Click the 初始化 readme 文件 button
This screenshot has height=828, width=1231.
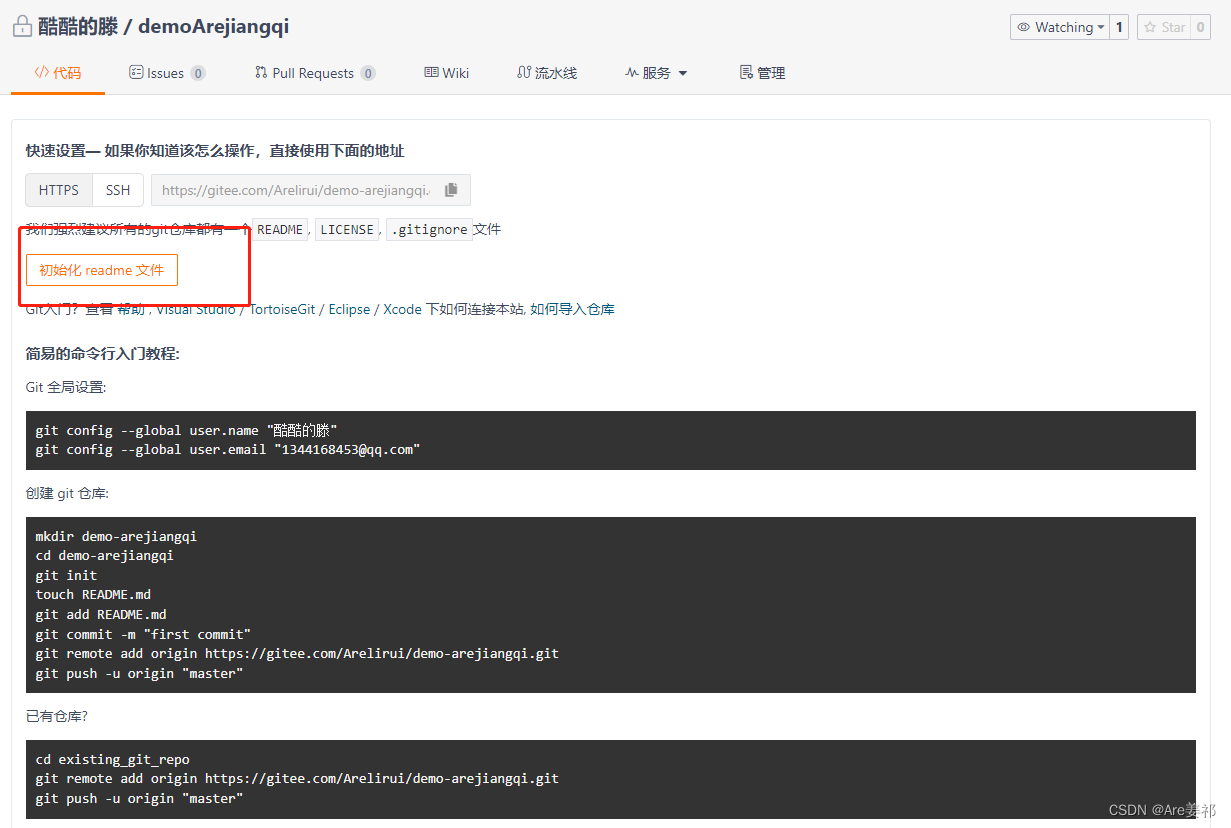click(100, 270)
